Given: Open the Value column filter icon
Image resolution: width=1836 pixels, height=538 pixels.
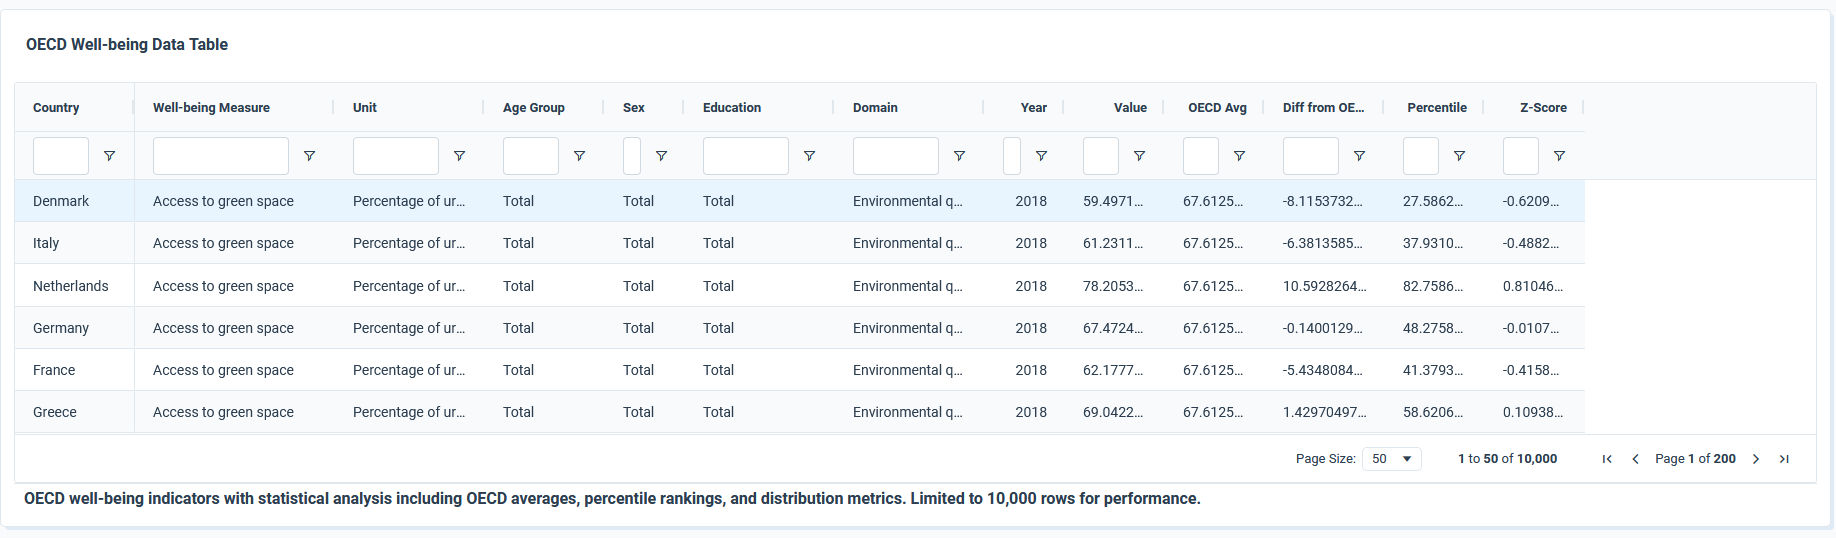Looking at the screenshot, I should tap(1139, 156).
